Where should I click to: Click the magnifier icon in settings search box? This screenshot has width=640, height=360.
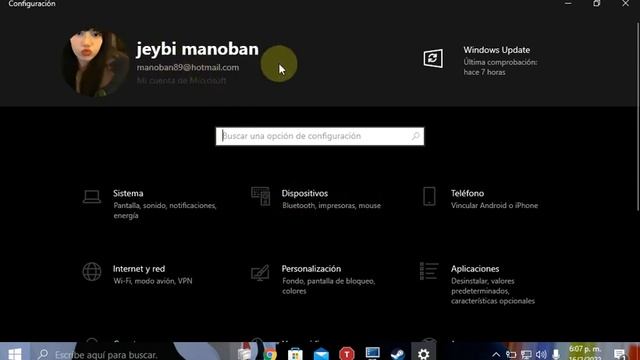(416, 136)
